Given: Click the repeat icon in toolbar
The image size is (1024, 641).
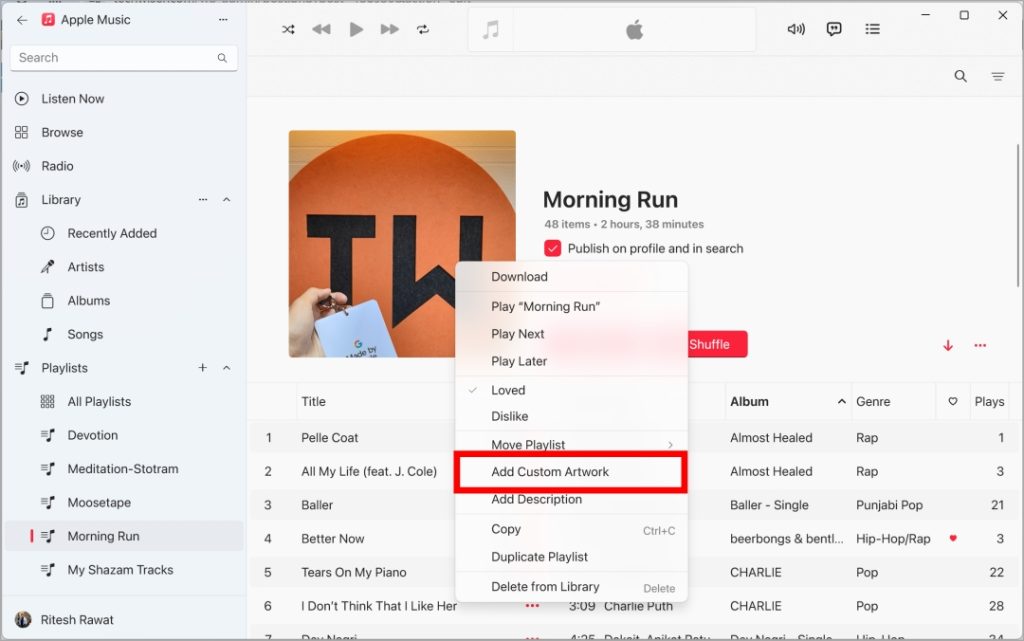Looking at the screenshot, I should coord(423,29).
